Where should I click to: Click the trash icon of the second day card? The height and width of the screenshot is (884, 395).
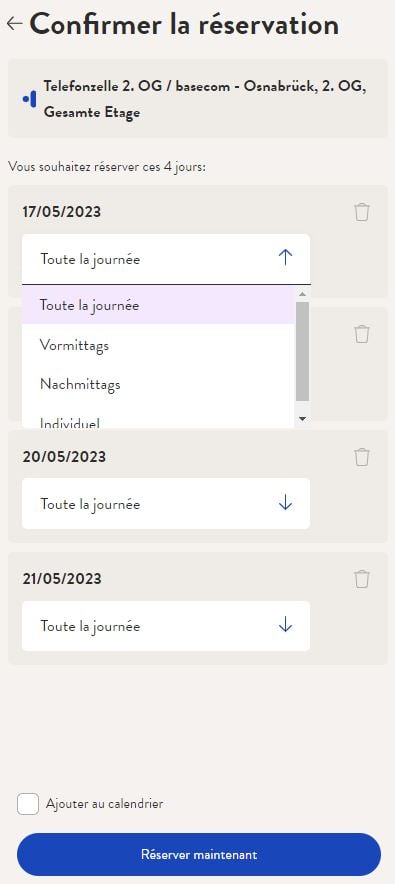[x=362, y=334]
